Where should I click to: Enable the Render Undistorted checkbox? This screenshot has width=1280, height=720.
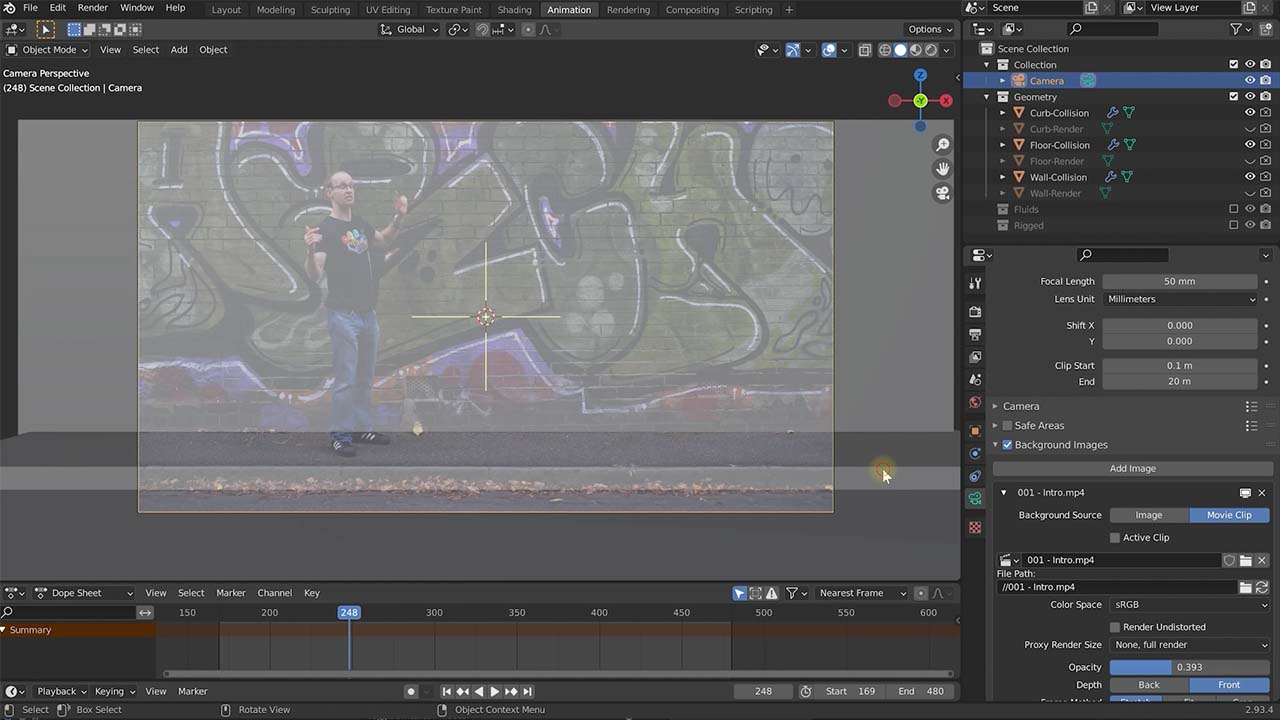click(x=1115, y=627)
